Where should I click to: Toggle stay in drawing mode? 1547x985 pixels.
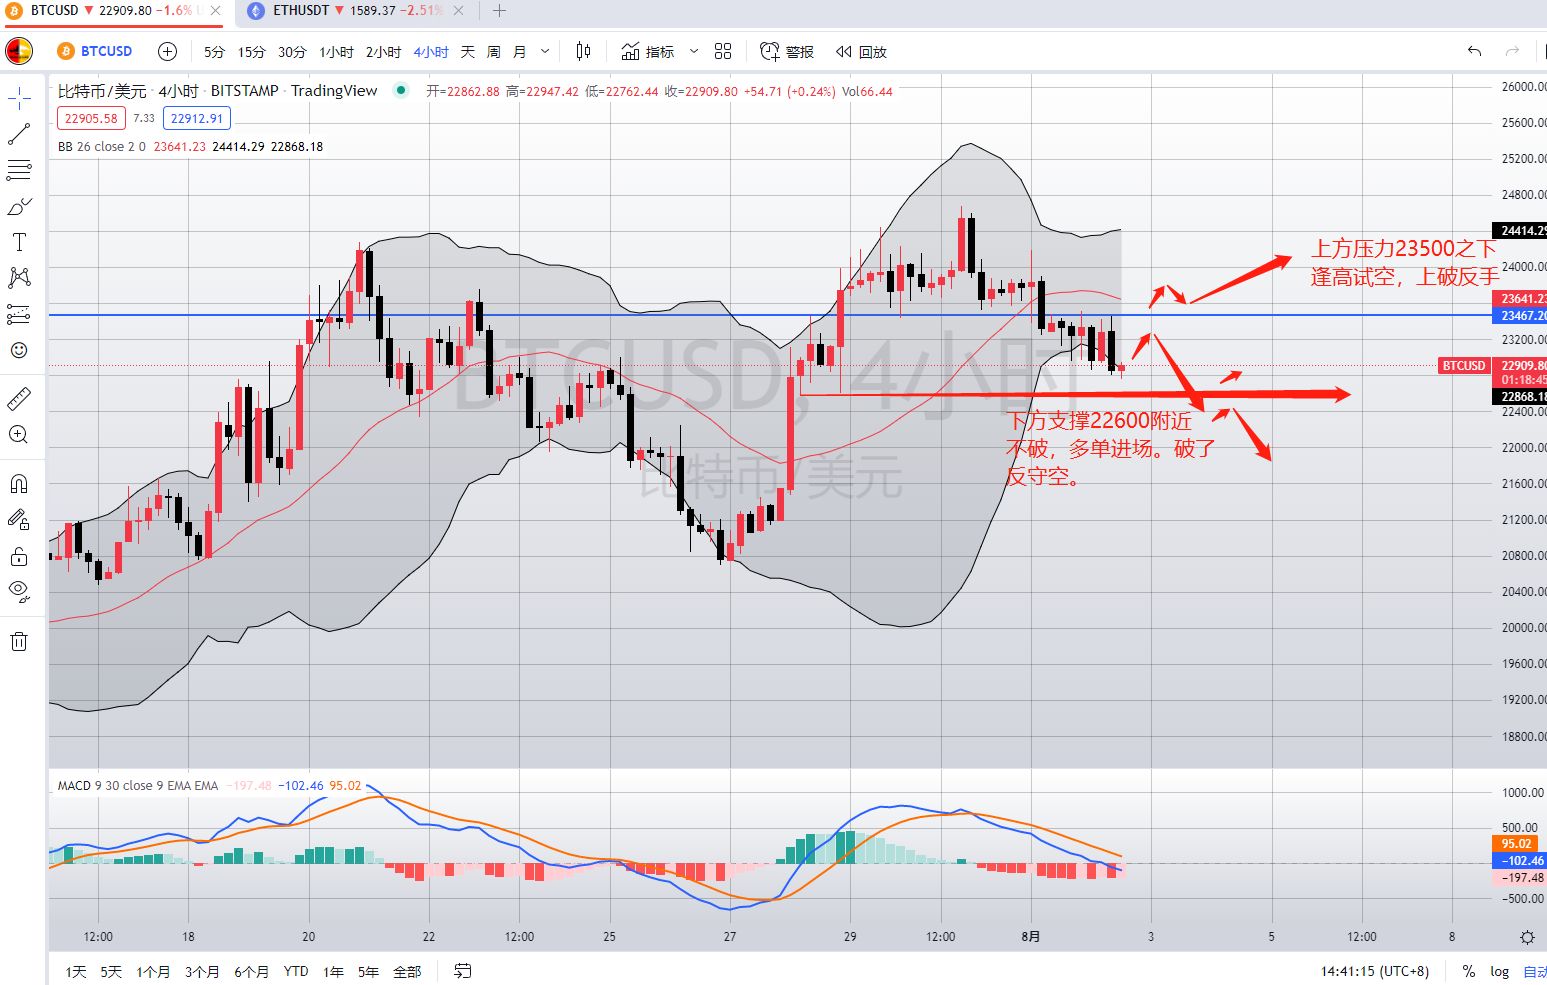[19, 520]
